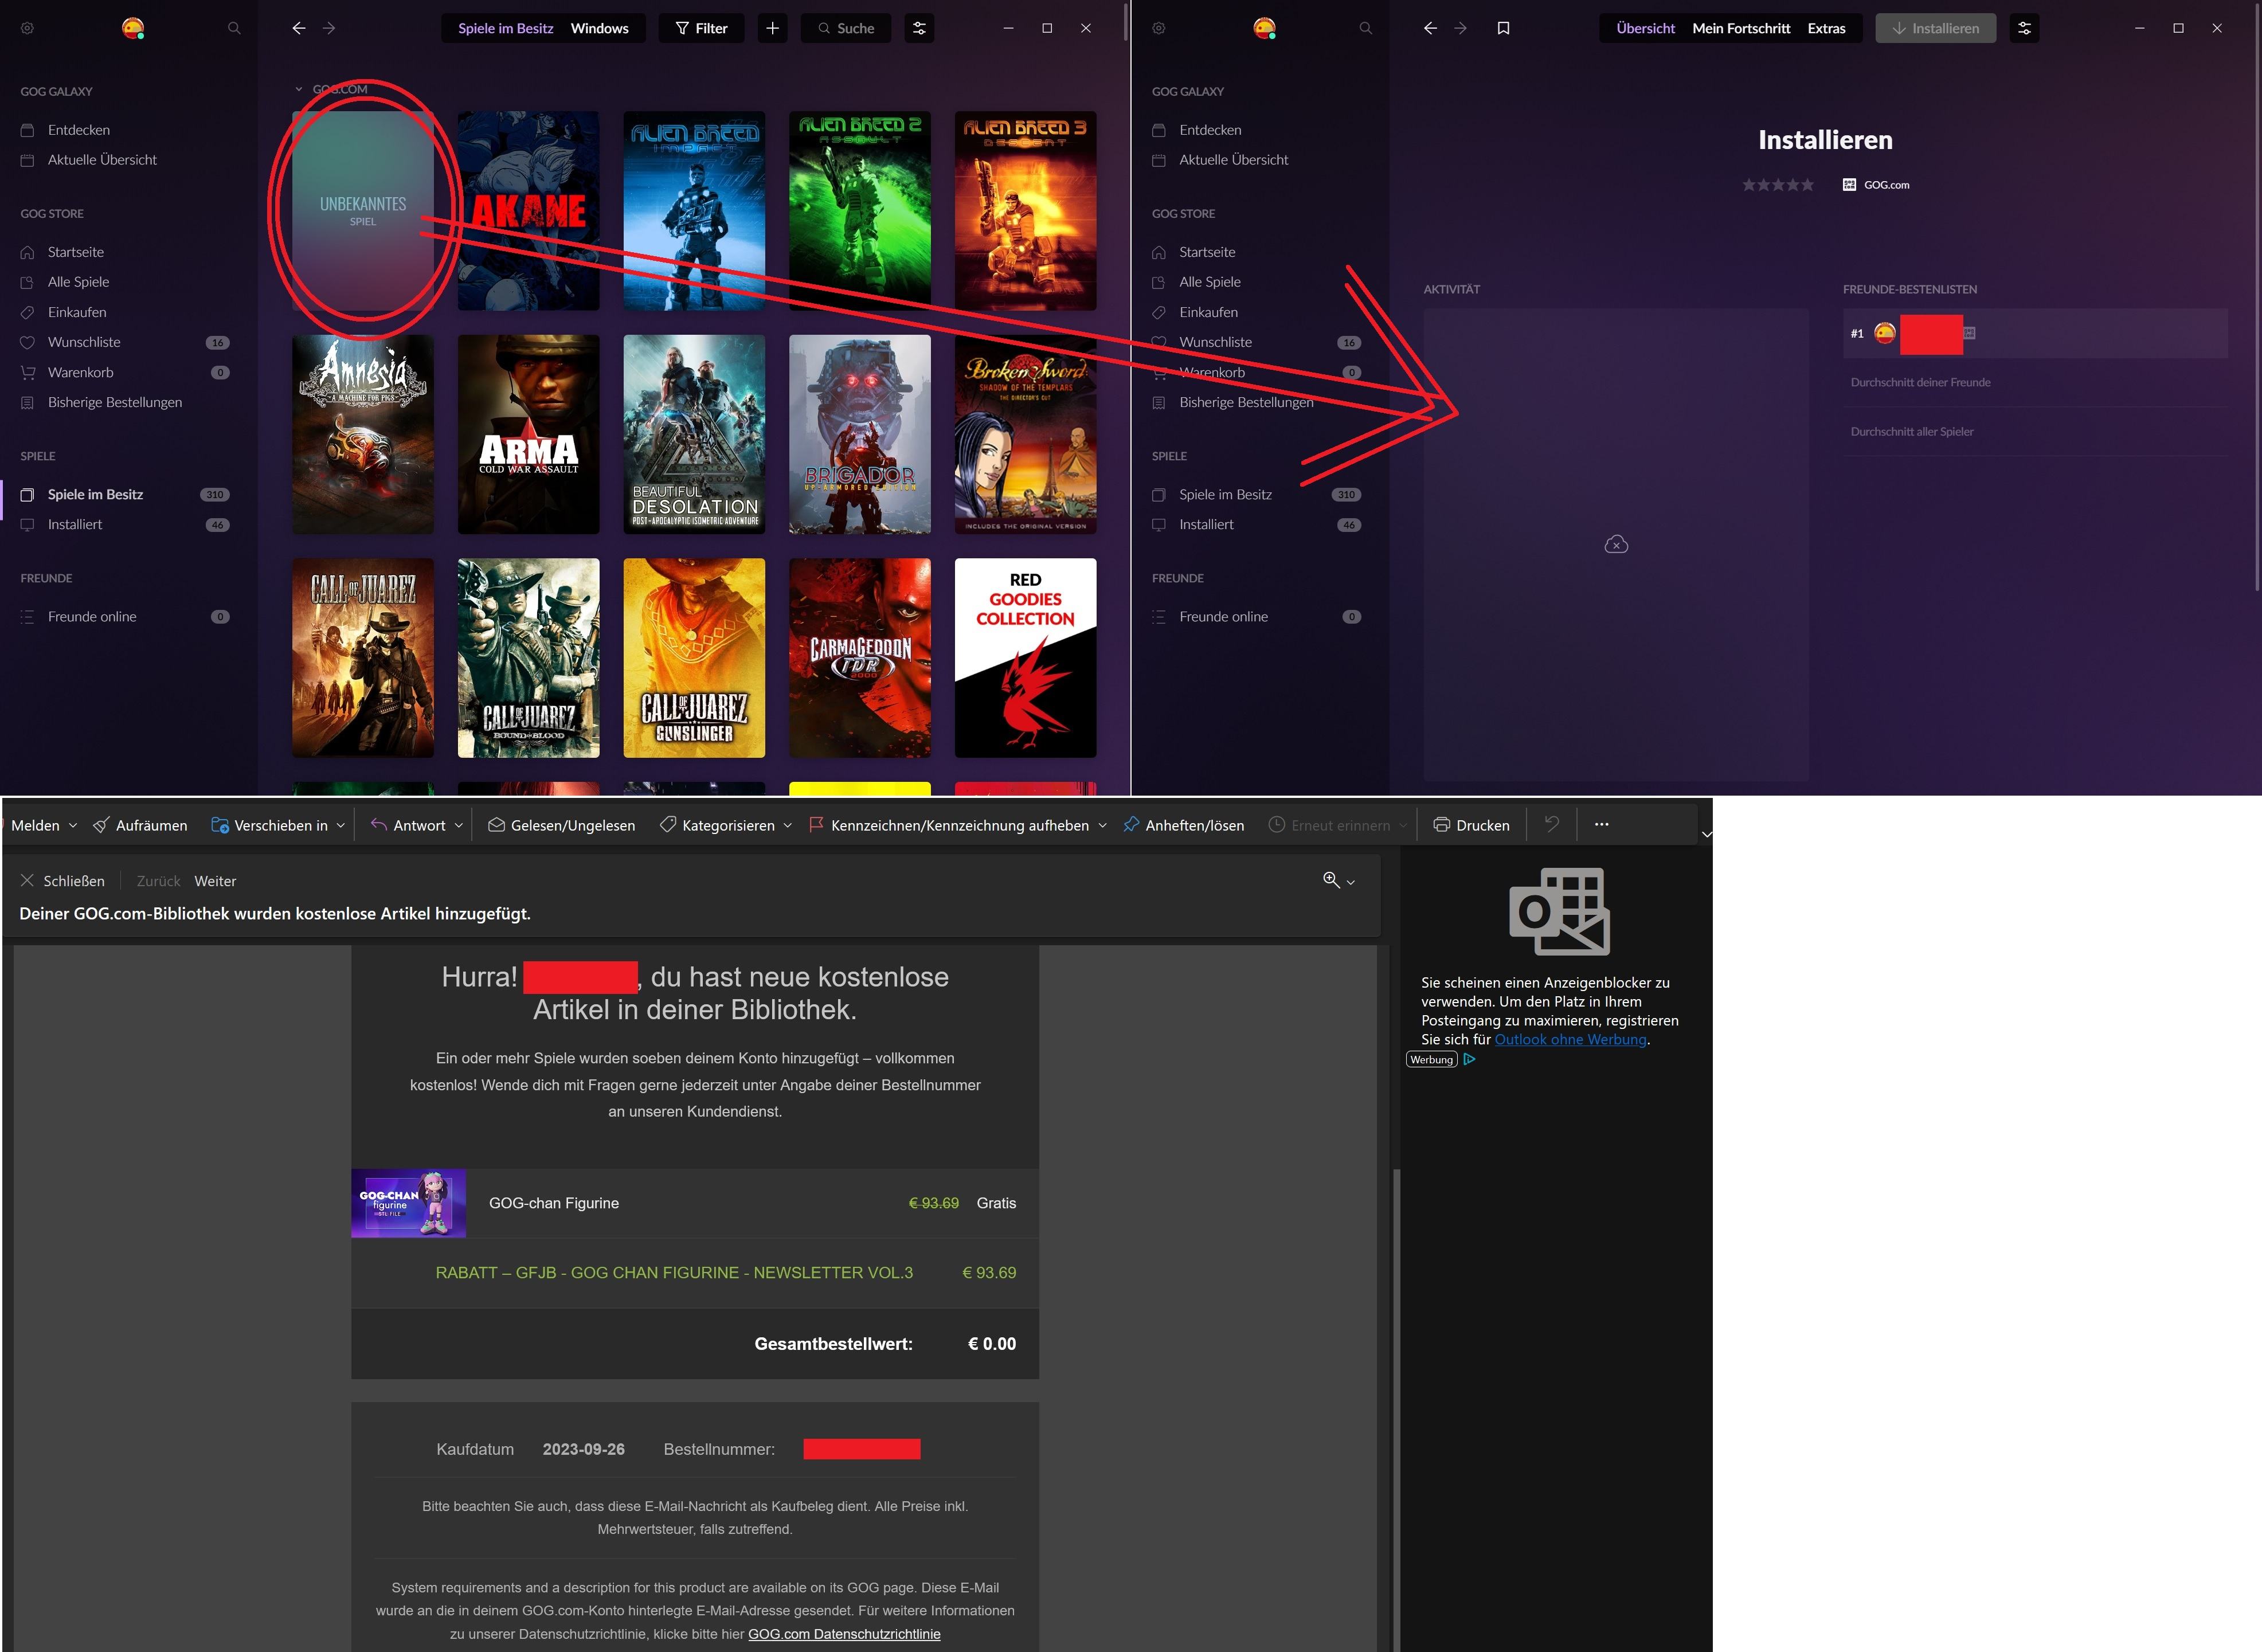Screen dimensions: 2262x1652
Task: Open Akane game cover
Action: coord(528,210)
